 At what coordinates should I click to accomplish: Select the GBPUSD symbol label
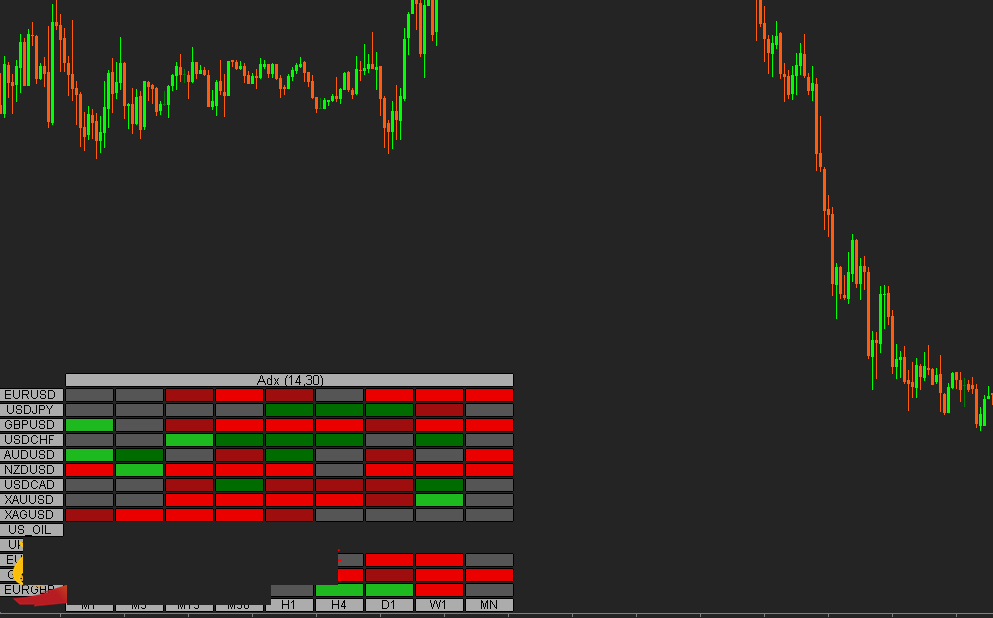point(32,425)
